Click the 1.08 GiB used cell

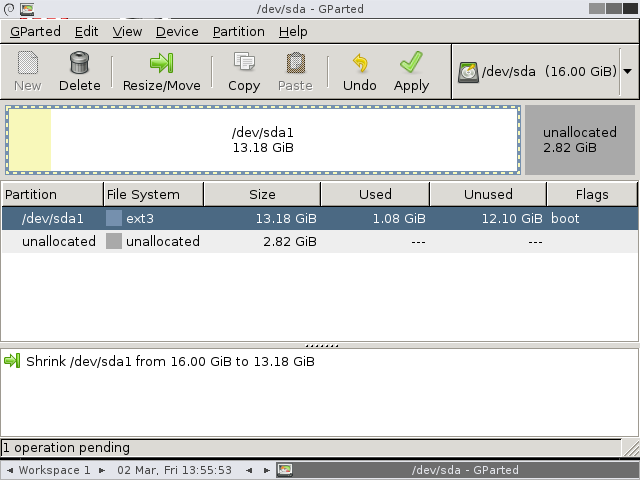399,218
